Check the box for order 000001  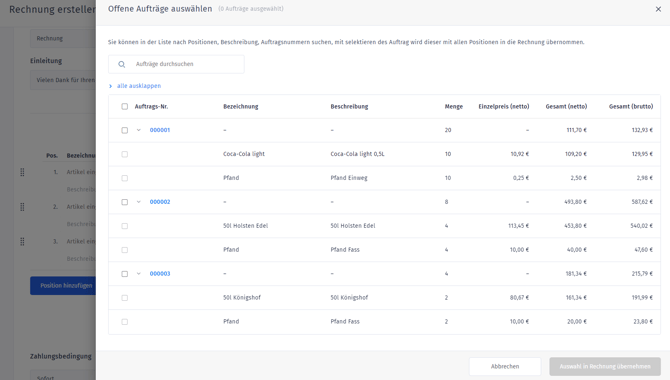click(x=124, y=130)
